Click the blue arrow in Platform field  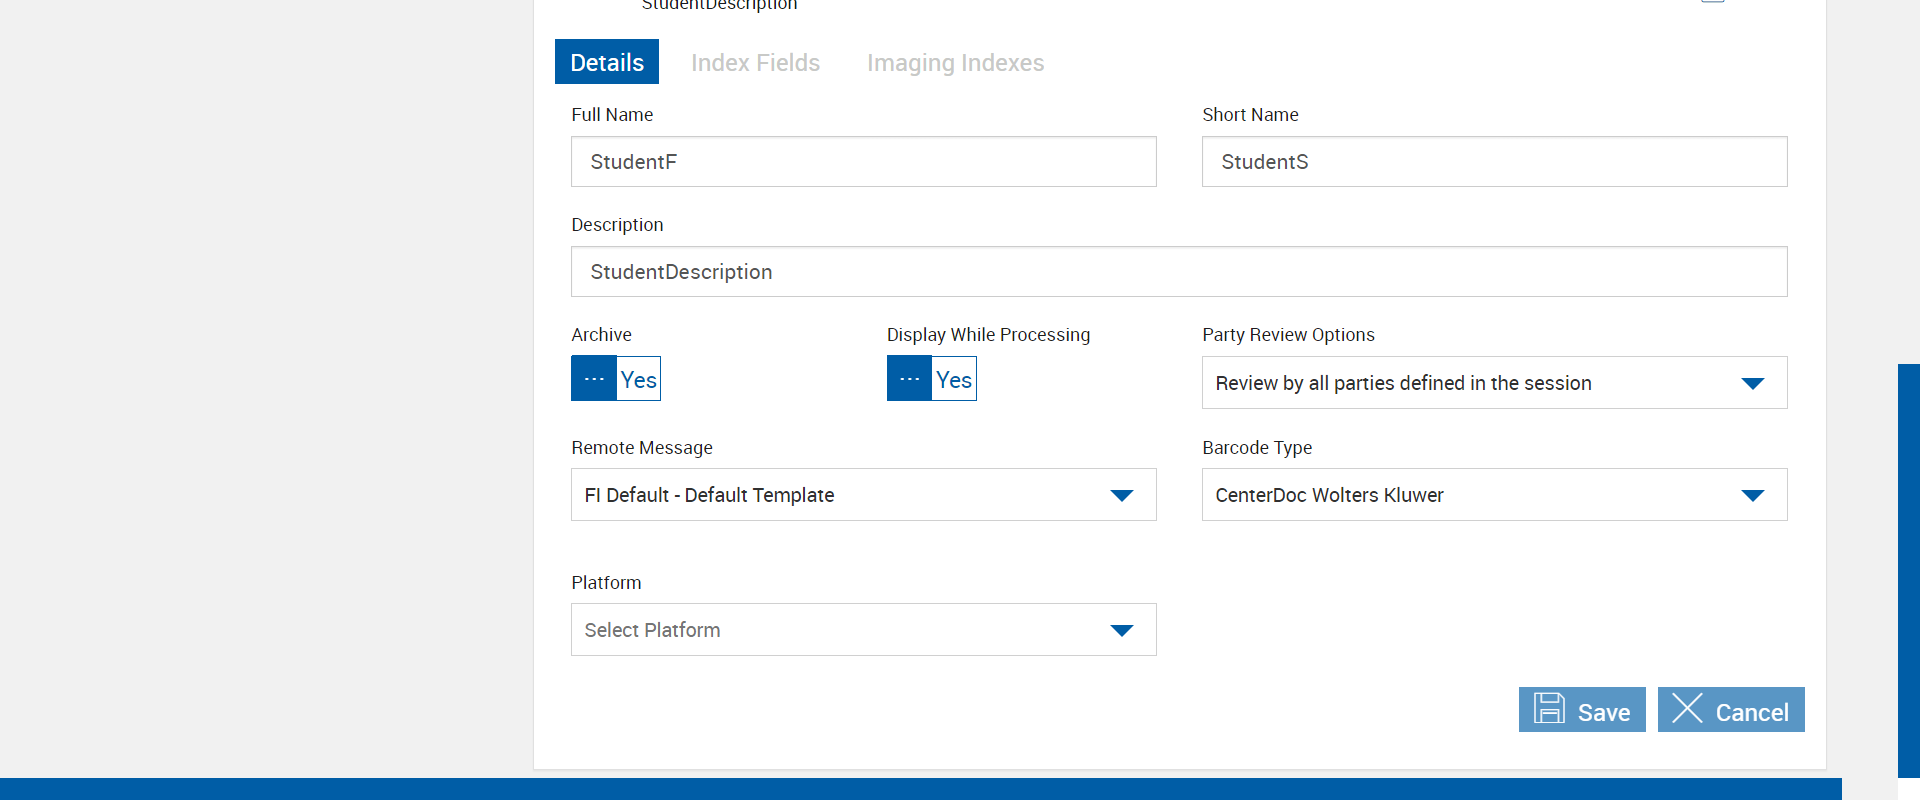click(x=1122, y=630)
